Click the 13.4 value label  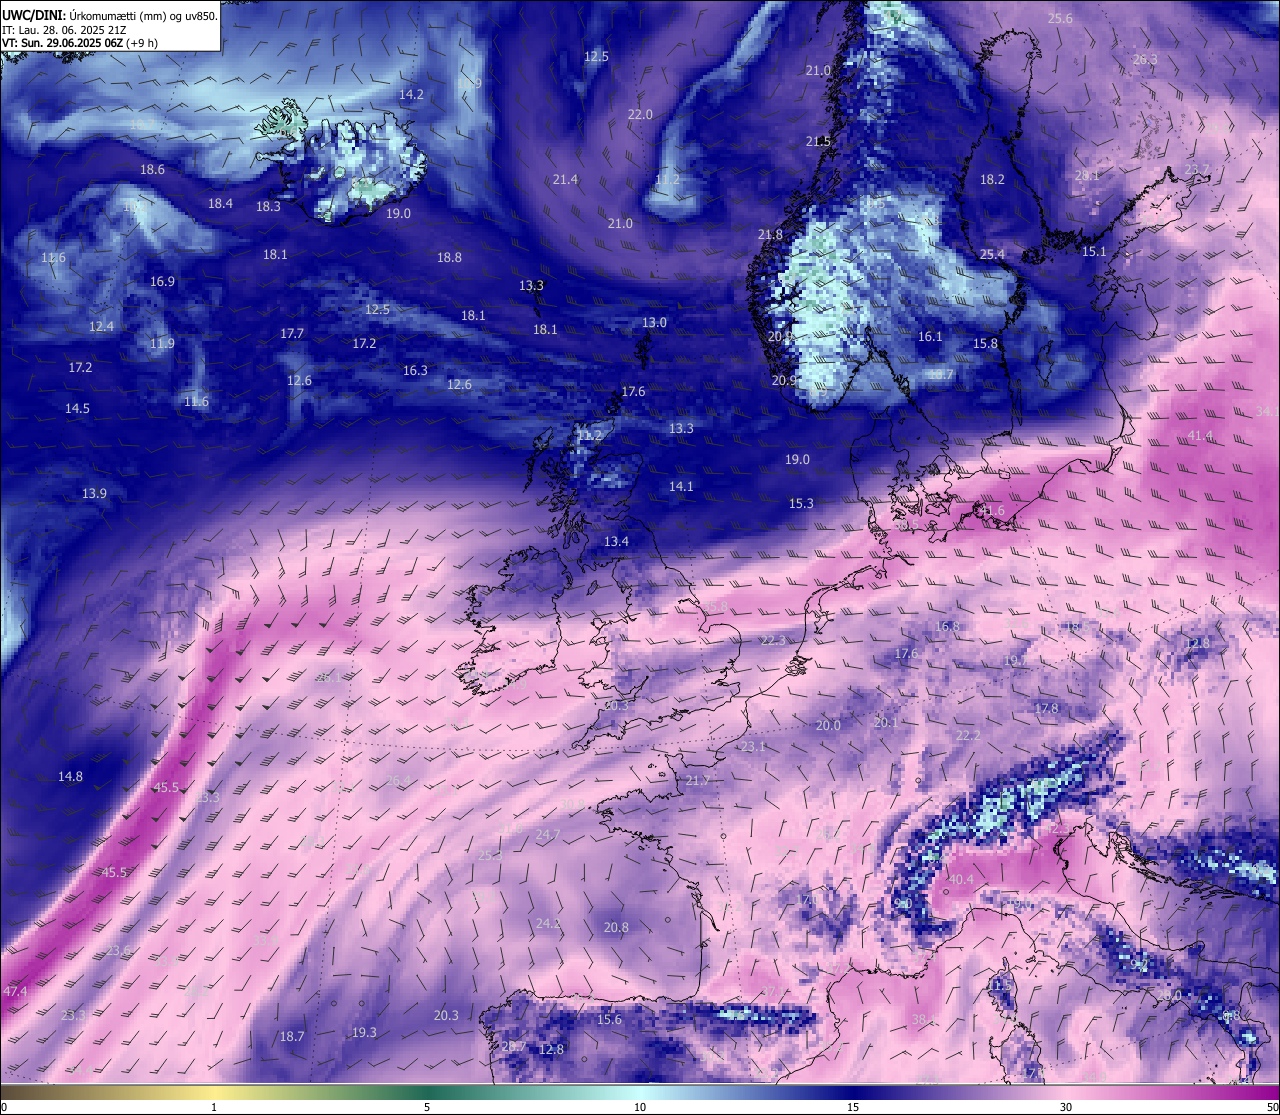coord(616,542)
